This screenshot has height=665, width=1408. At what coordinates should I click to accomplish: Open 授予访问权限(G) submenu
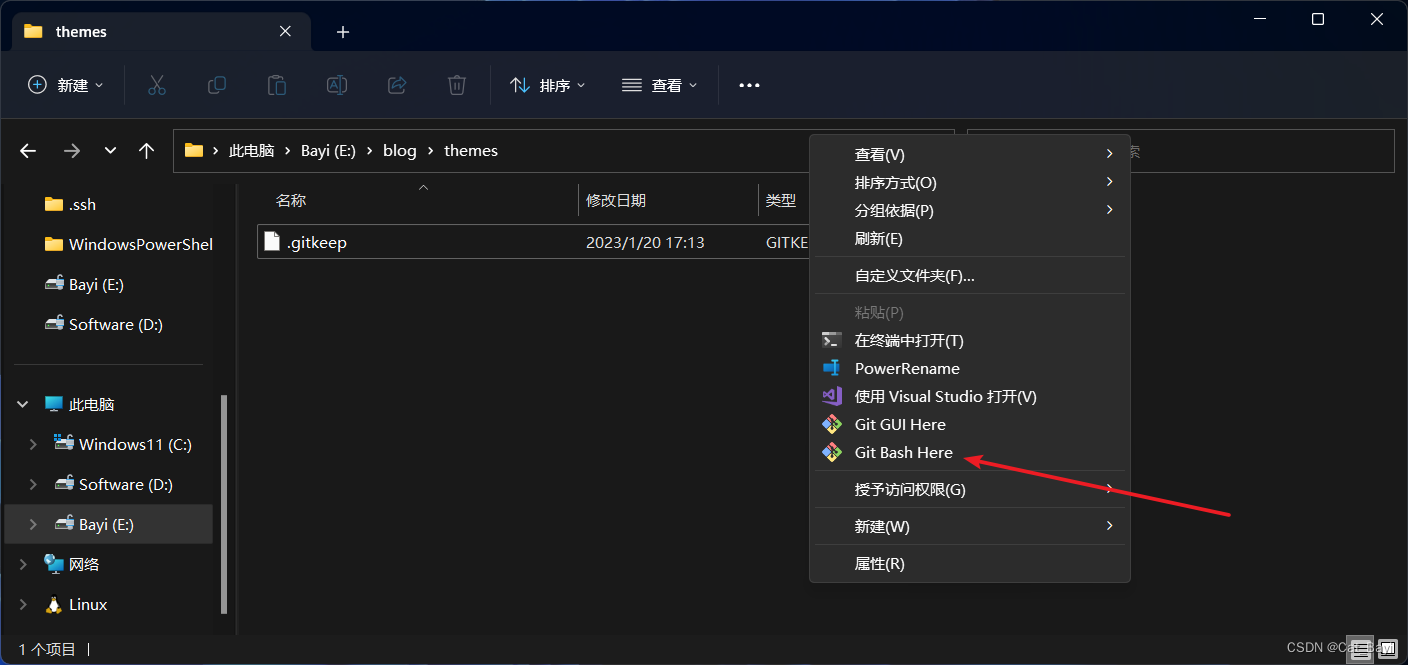pyautogui.click(x=970, y=489)
